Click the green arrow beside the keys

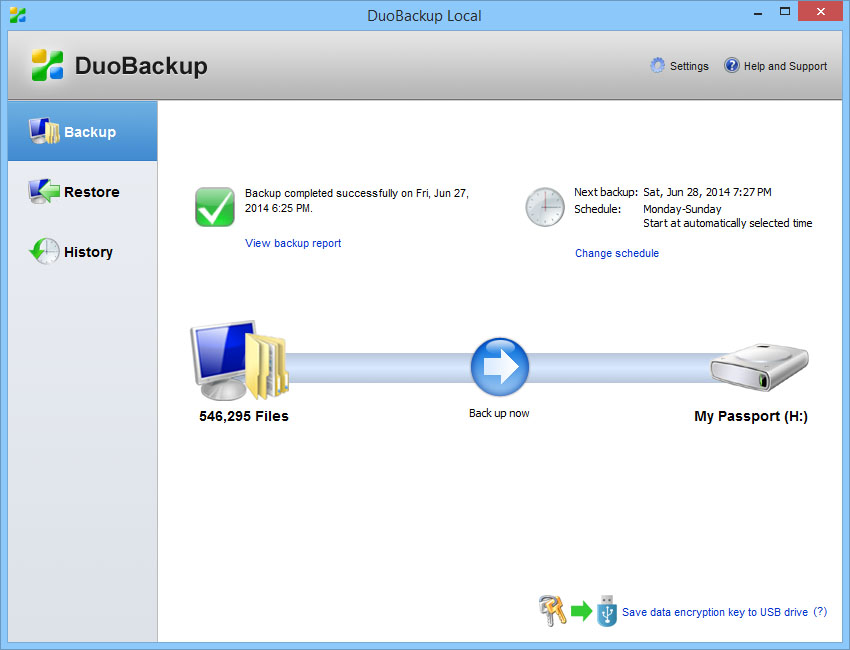(582, 611)
